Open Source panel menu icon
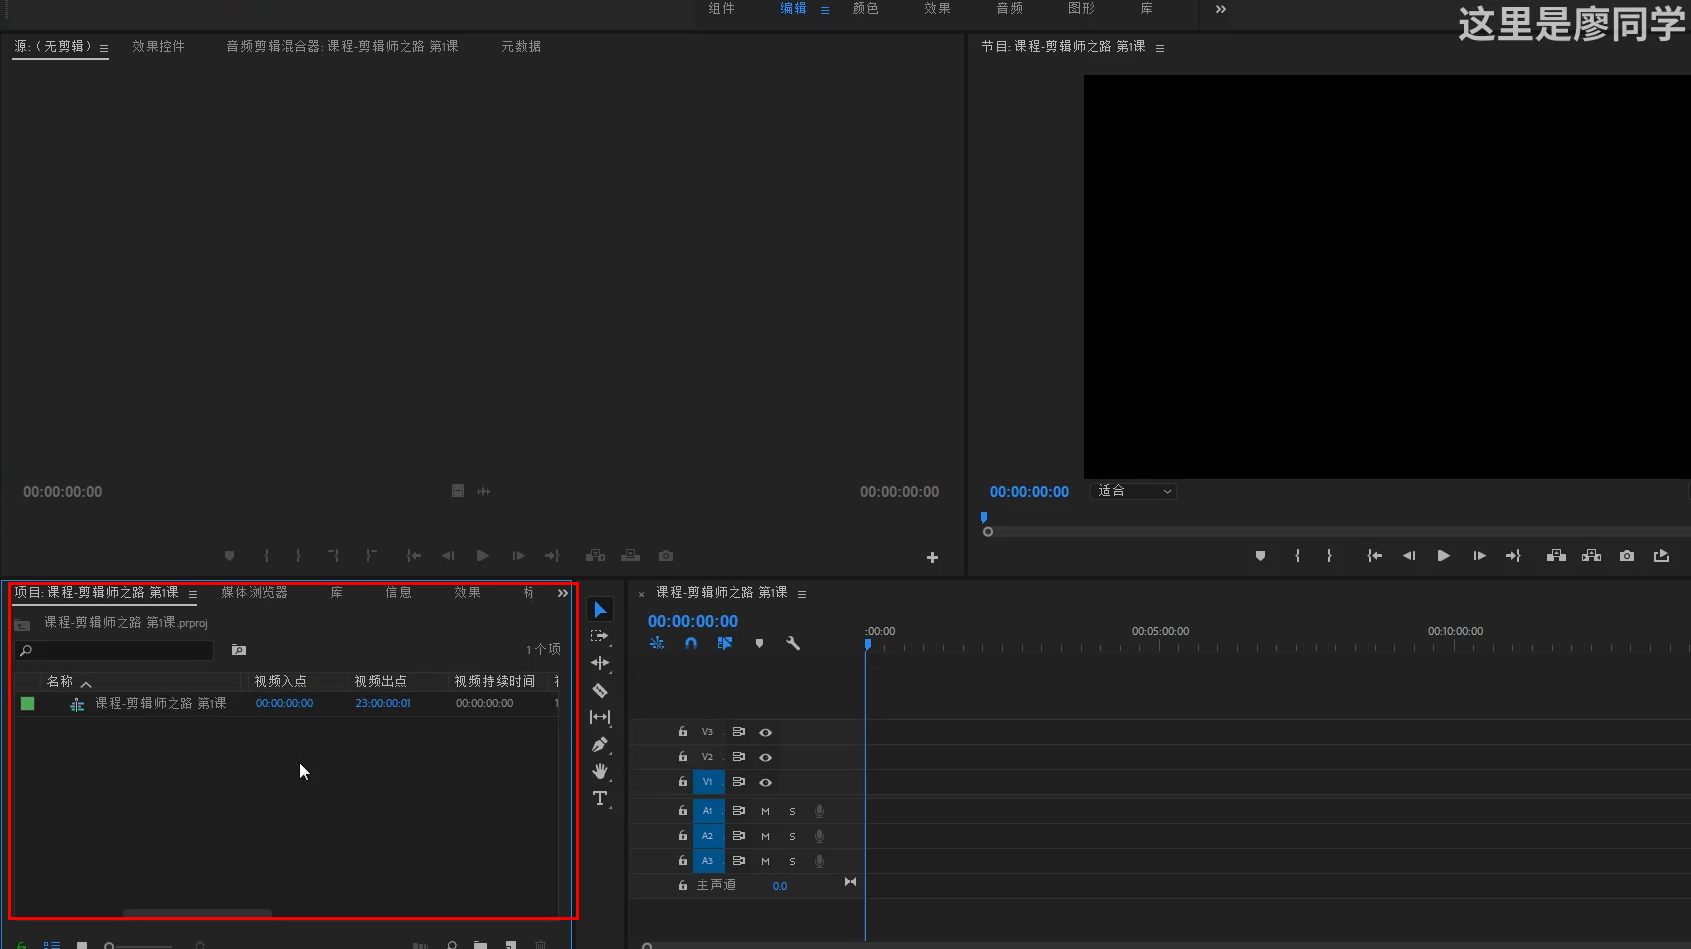 coord(104,48)
